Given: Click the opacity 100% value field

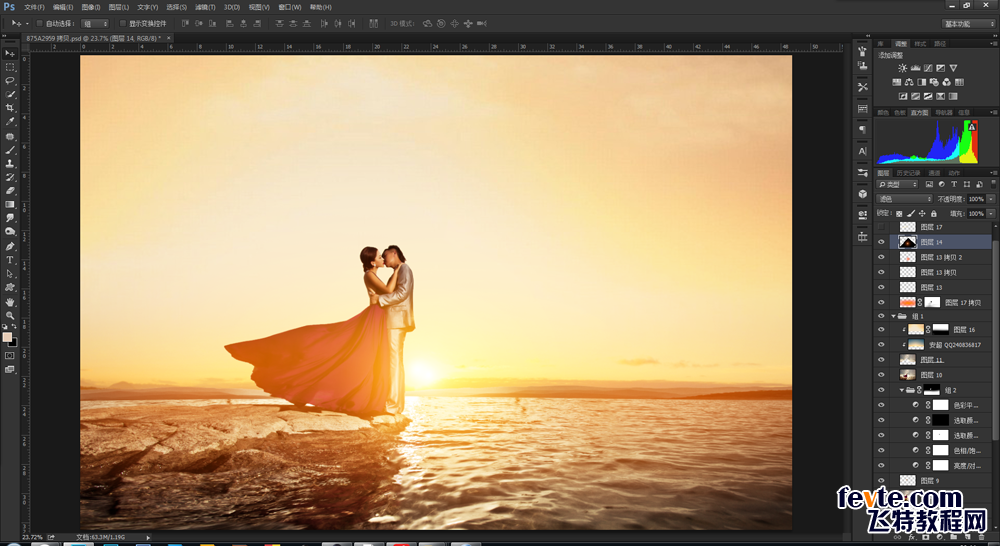Looking at the screenshot, I should tap(976, 199).
